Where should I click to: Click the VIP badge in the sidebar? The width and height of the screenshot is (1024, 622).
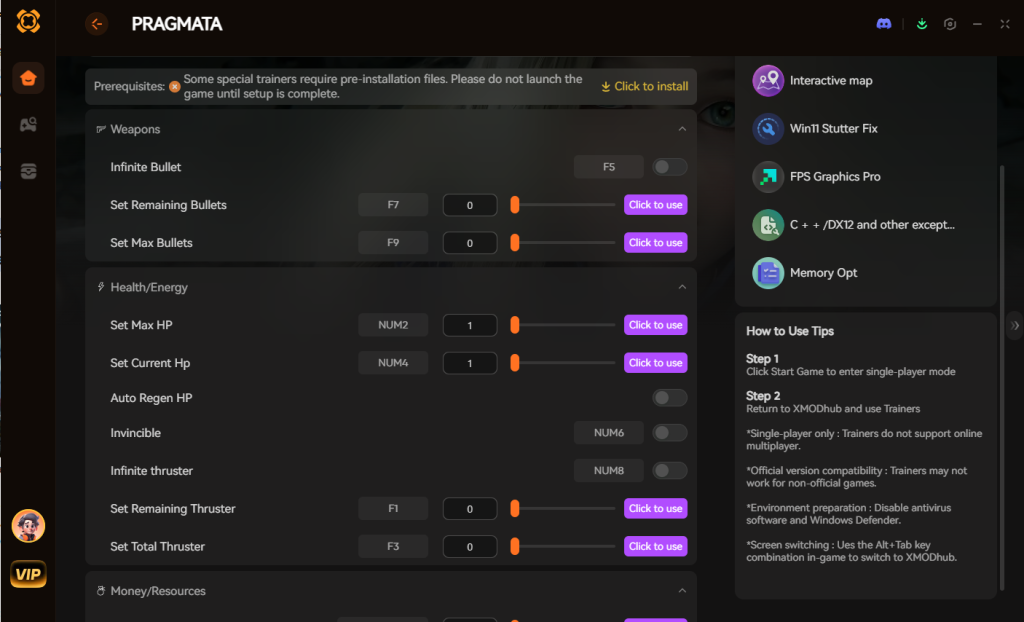point(28,574)
